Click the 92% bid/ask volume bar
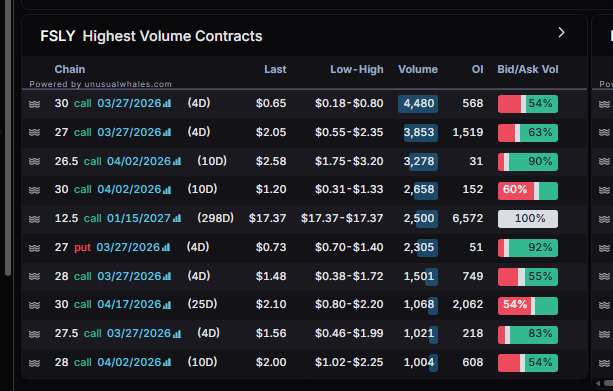Screen dimensions: 613x391 coord(528,248)
